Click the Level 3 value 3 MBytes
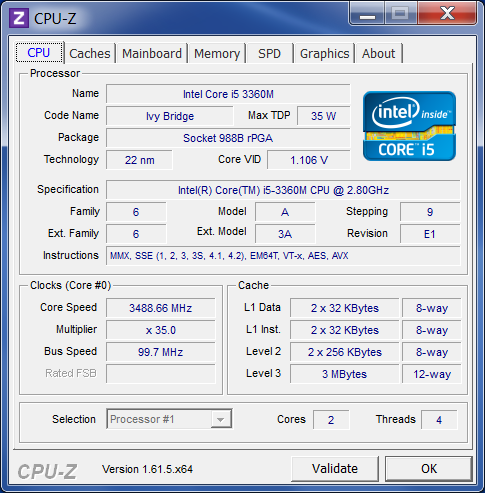 pos(345,374)
